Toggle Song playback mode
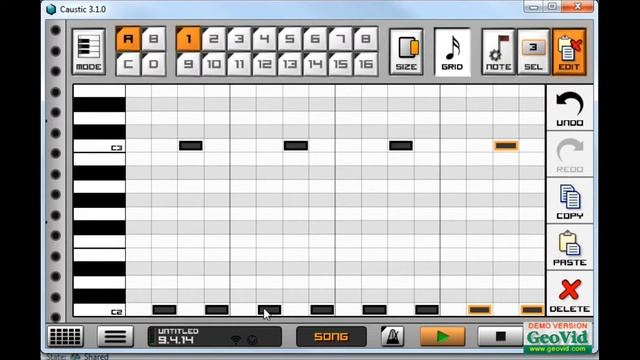This screenshot has width=640, height=360. point(331,336)
